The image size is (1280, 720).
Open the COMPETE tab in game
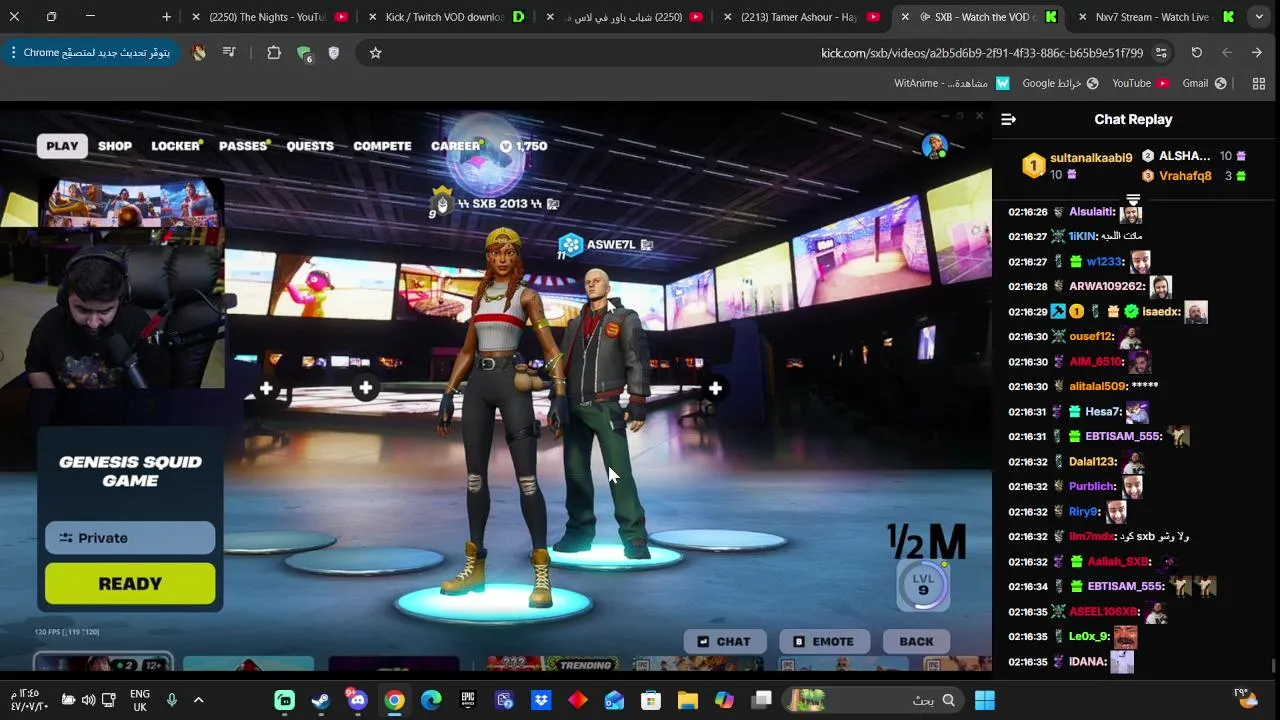point(382,146)
